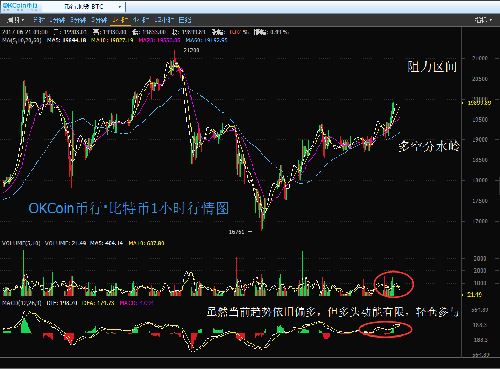
Task: Click the OKCoin logo in the header
Action: 20,6
